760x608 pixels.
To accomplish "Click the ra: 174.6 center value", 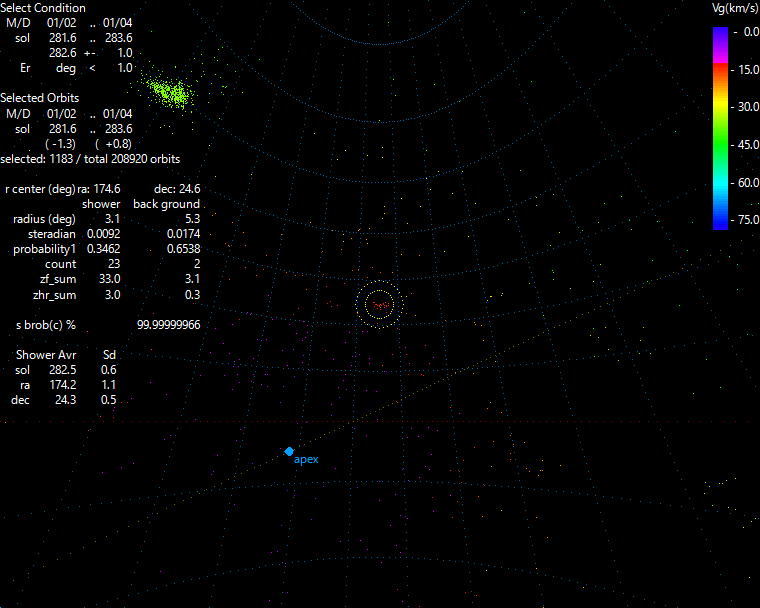I will point(99,189).
